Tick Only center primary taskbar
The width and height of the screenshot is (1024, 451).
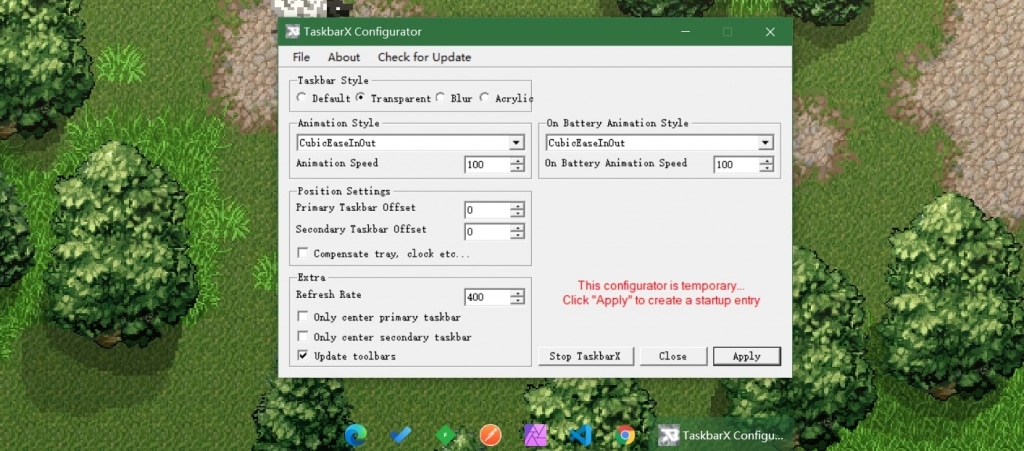[x=303, y=317]
